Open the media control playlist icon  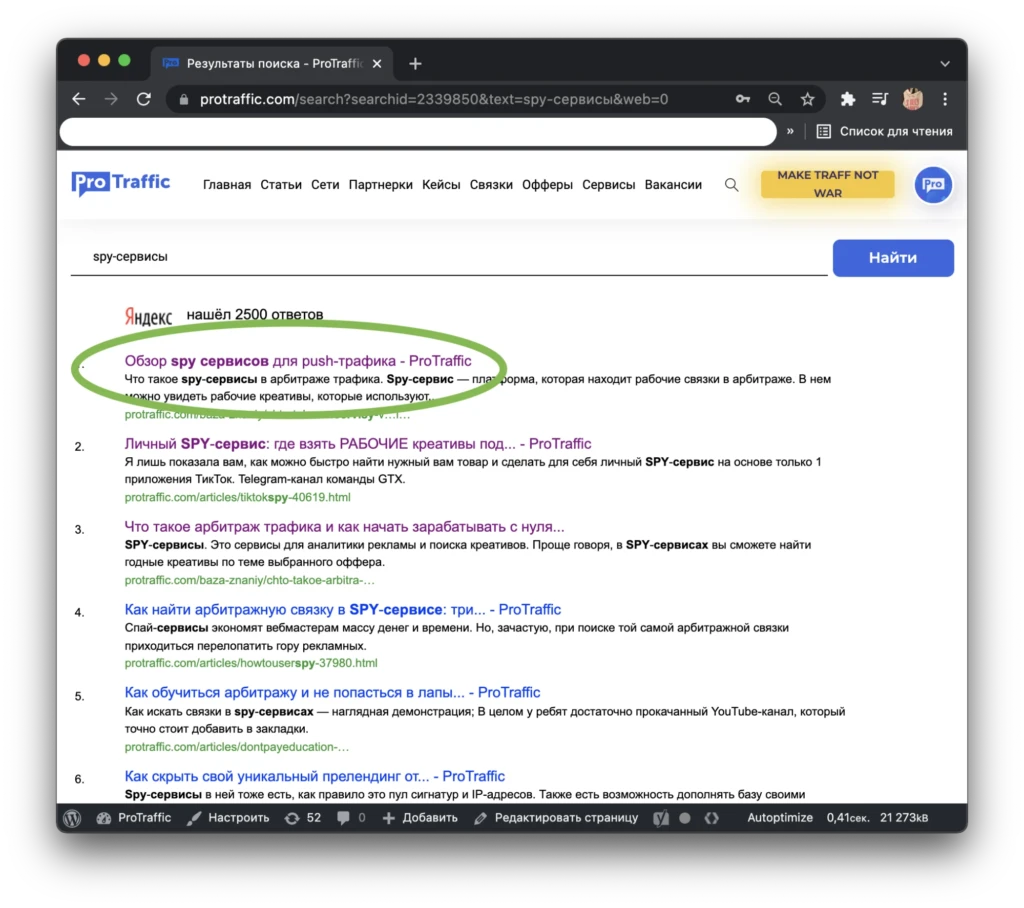pos(880,99)
